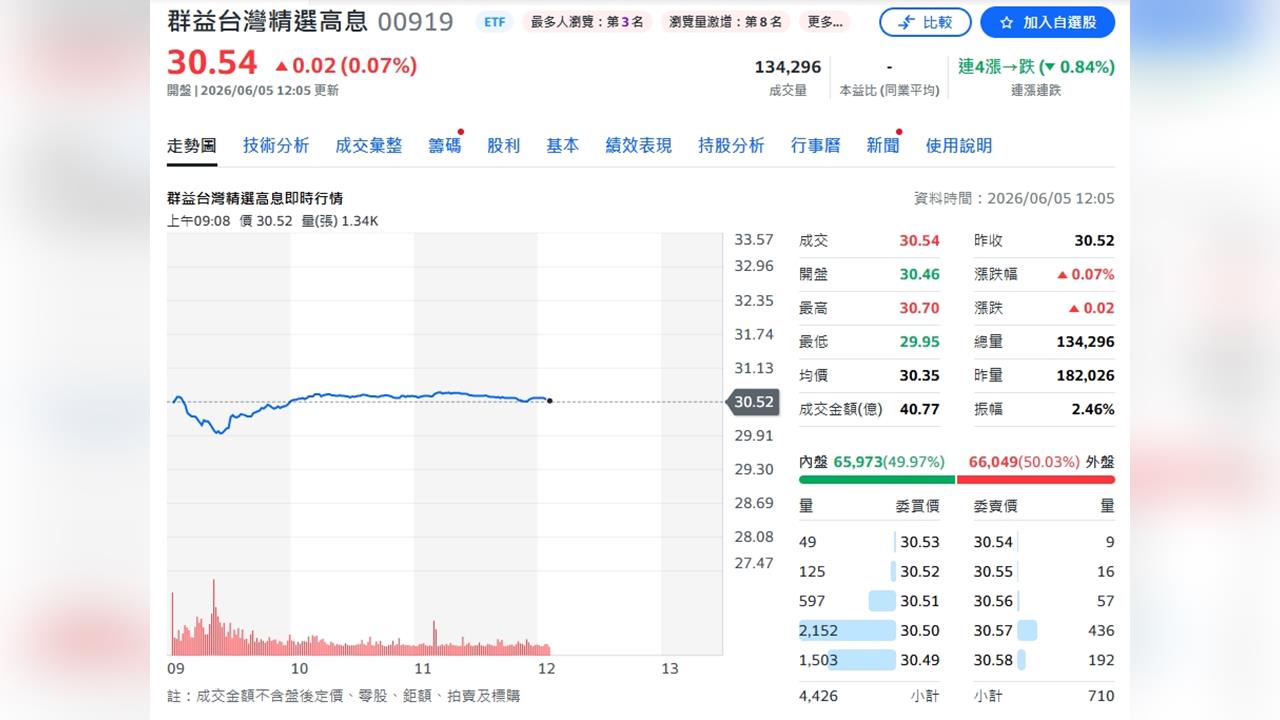Click the stock code 00919
1280x720 pixels.
(x=415, y=21)
